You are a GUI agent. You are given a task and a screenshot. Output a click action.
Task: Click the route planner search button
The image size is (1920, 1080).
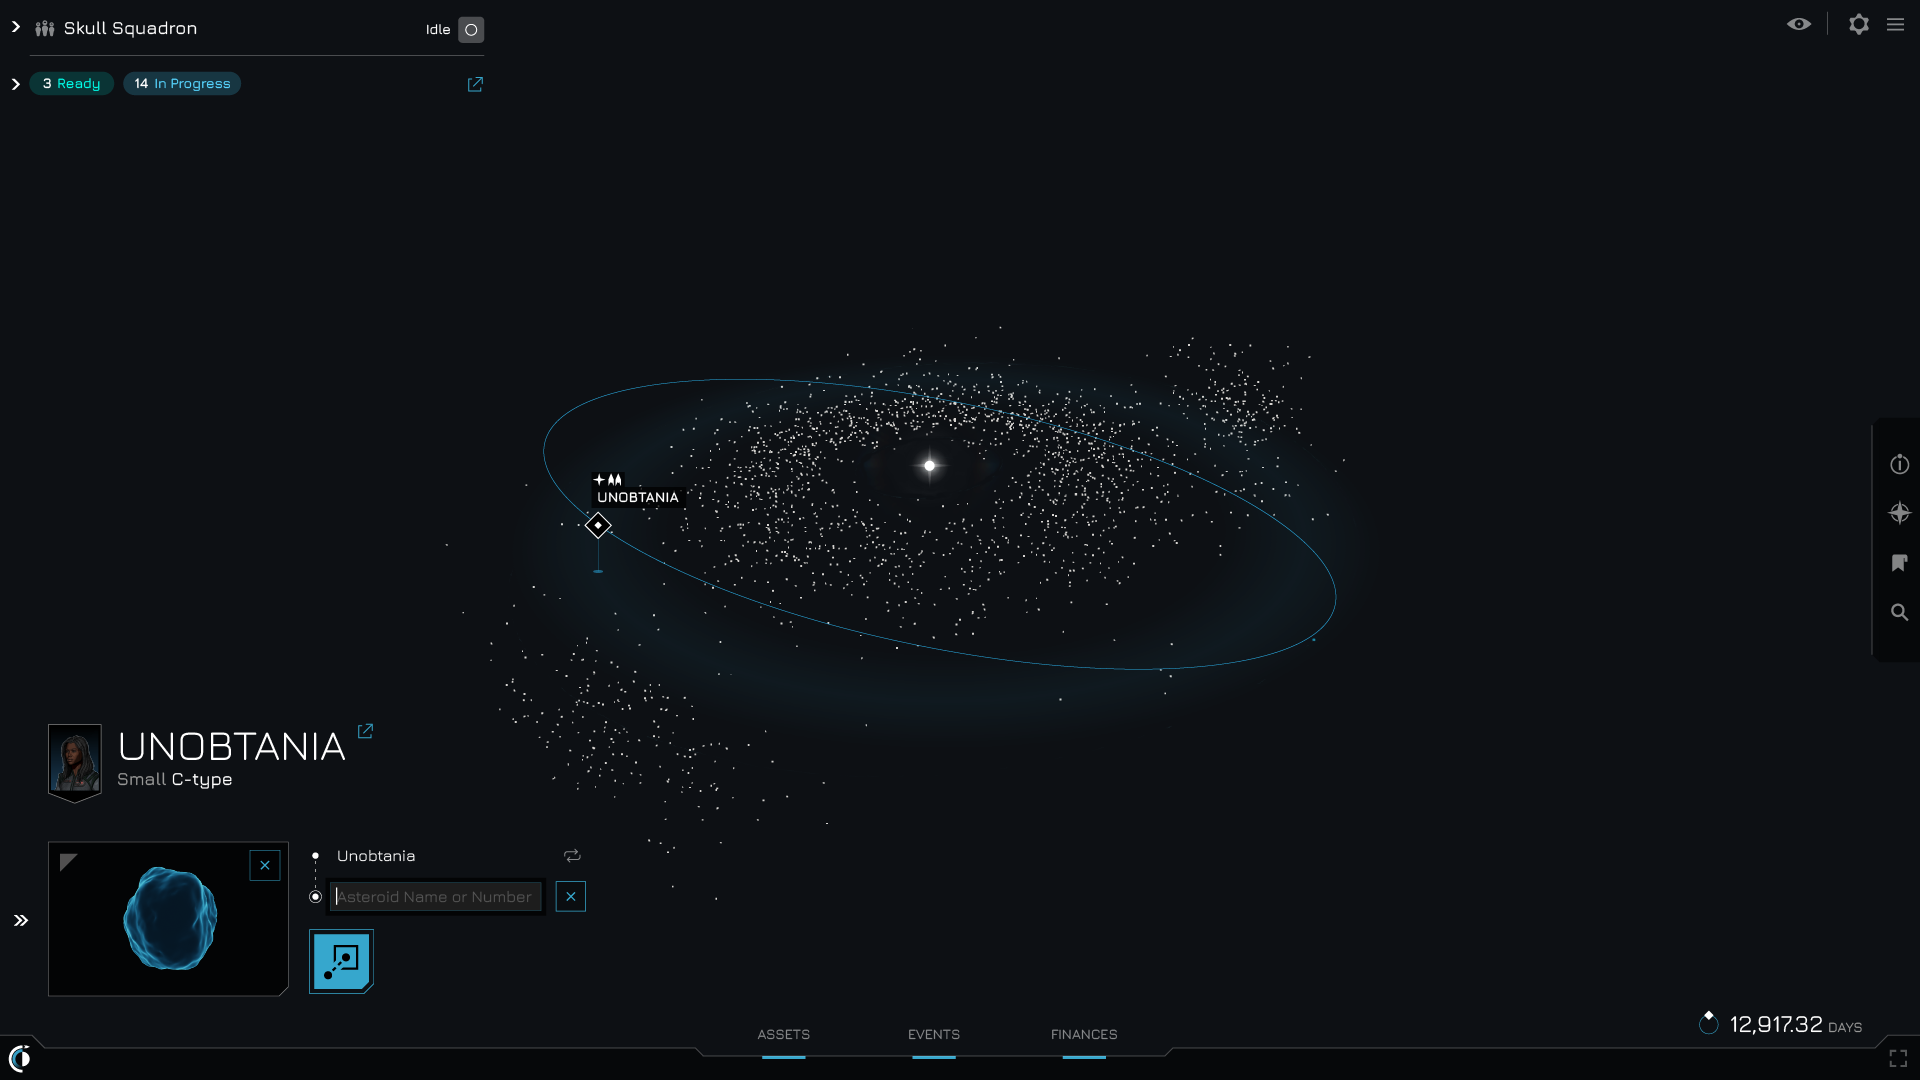click(x=341, y=962)
